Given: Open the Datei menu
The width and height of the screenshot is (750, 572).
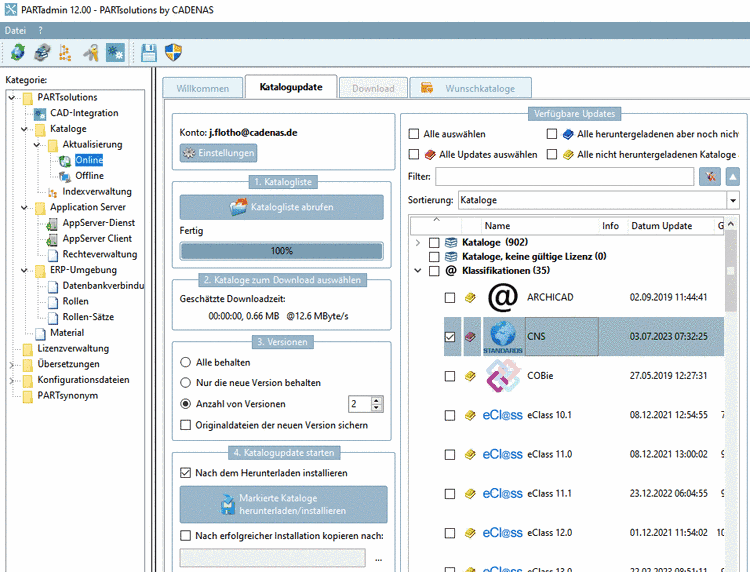Looking at the screenshot, I should (15, 31).
